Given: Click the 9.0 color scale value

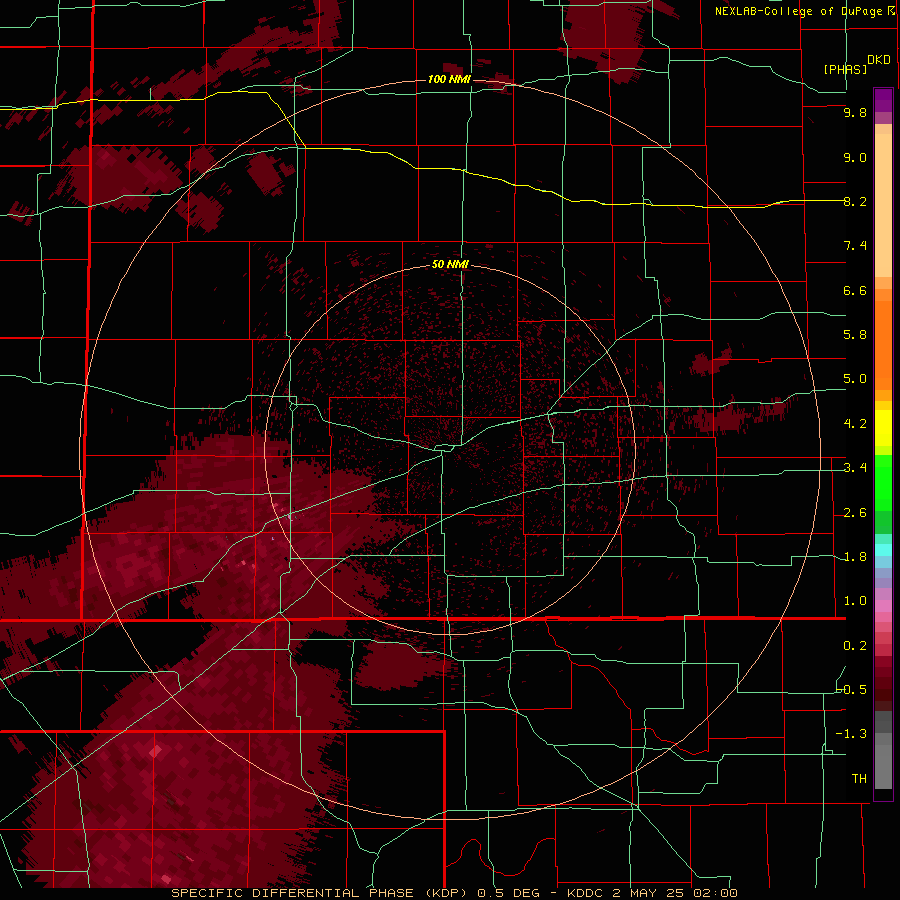Looking at the screenshot, I should 855,157.
